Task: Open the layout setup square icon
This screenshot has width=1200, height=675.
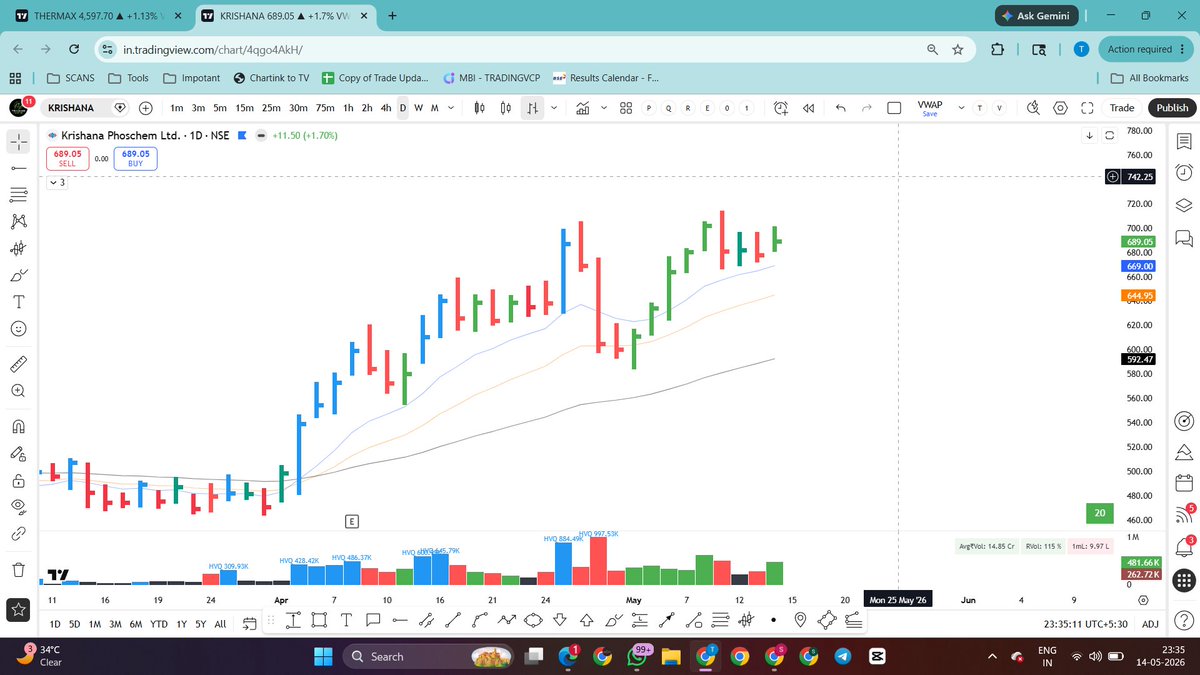Action: (x=896, y=108)
